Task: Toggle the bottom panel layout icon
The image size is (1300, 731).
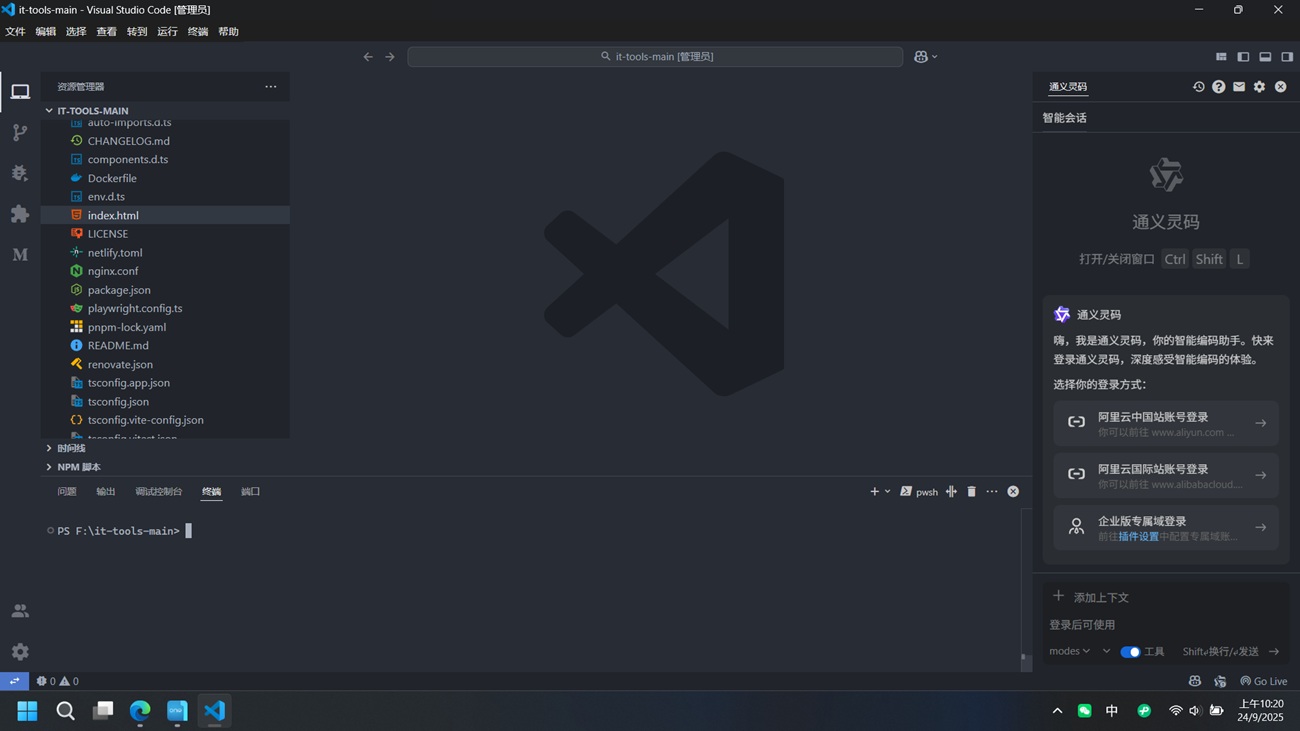Action: pyautogui.click(x=1265, y=57)
